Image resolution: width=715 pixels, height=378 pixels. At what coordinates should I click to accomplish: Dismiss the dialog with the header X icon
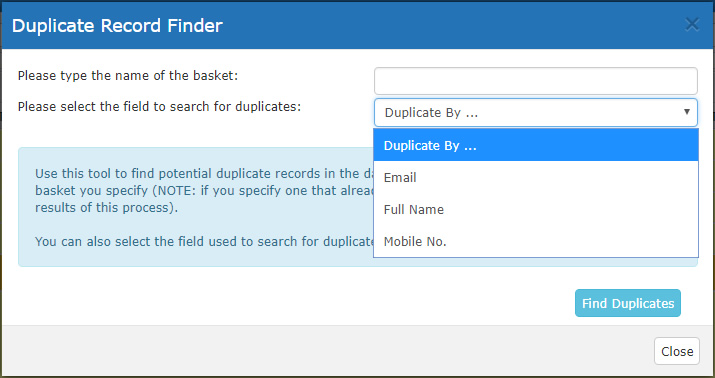(x=692, y=25)
